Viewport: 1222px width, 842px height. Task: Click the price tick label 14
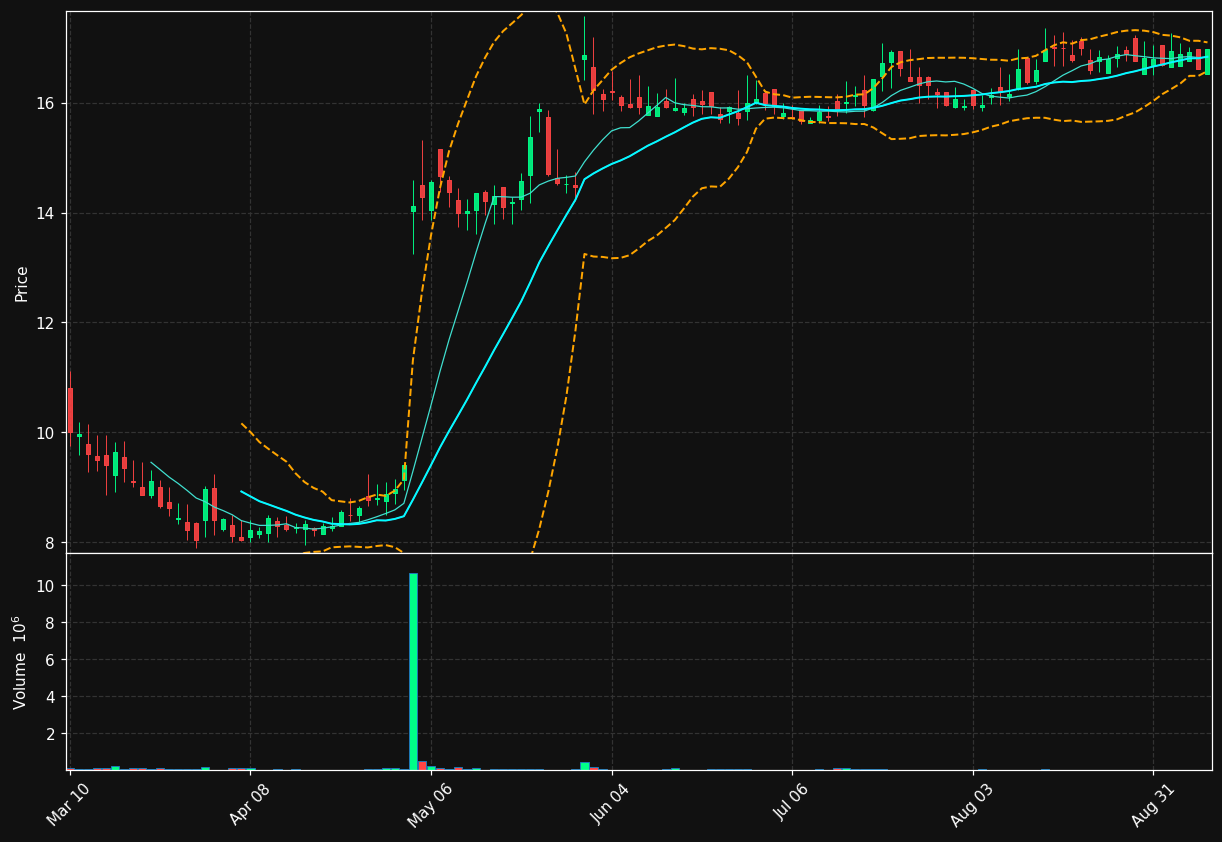[x=48, y=213]
